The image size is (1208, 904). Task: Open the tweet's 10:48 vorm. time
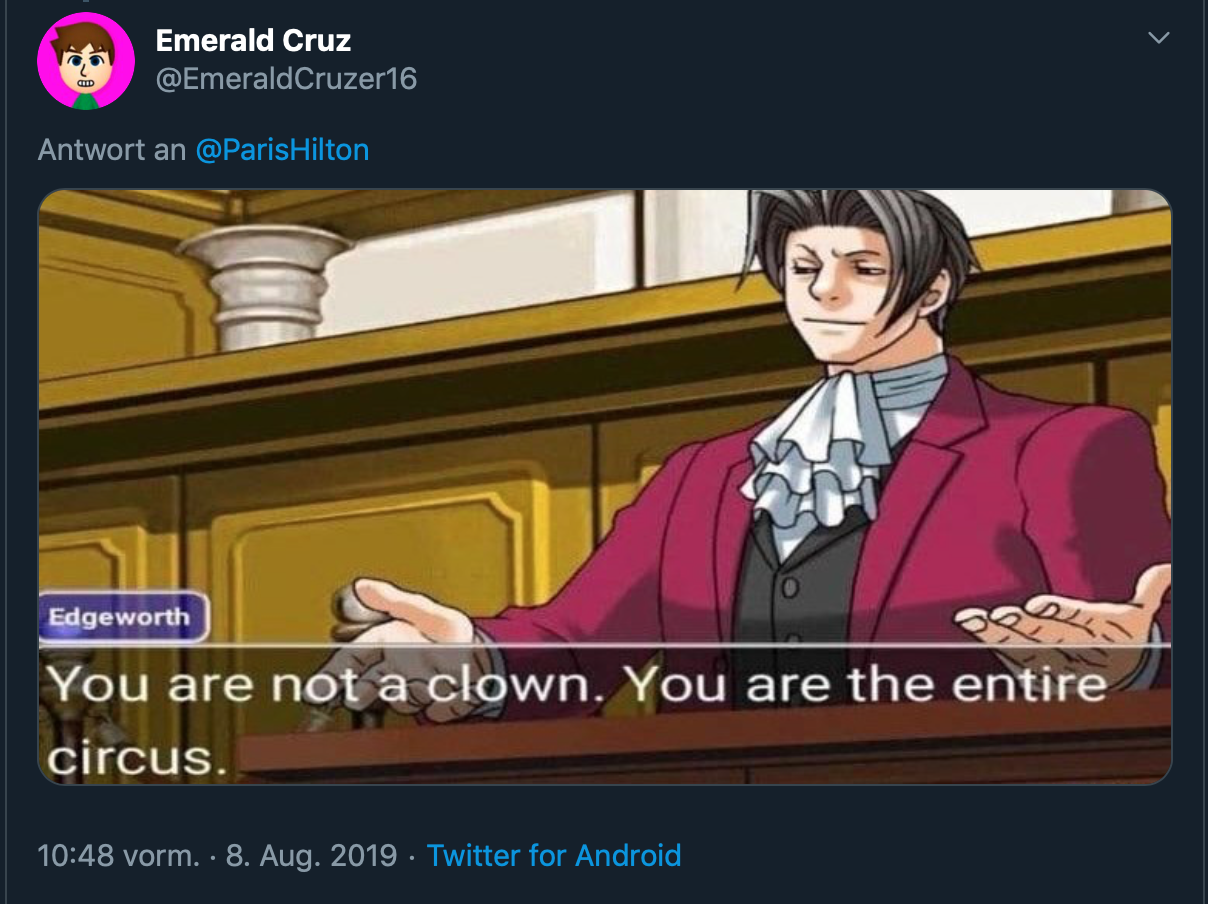pyautogui.click(x=118, y=856)
